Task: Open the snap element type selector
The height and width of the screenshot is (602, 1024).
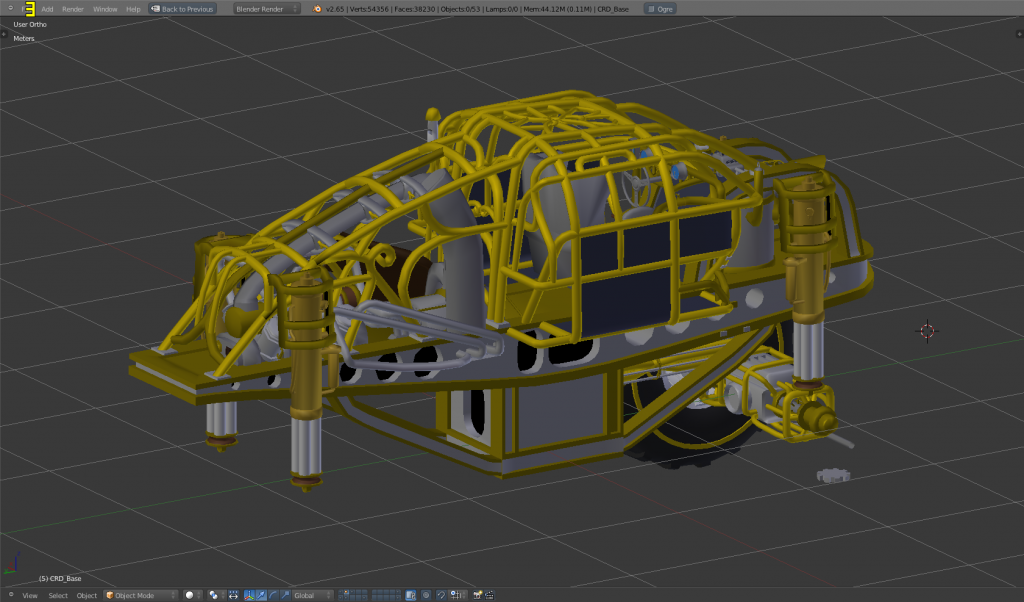Action: [x=458, y=595]
